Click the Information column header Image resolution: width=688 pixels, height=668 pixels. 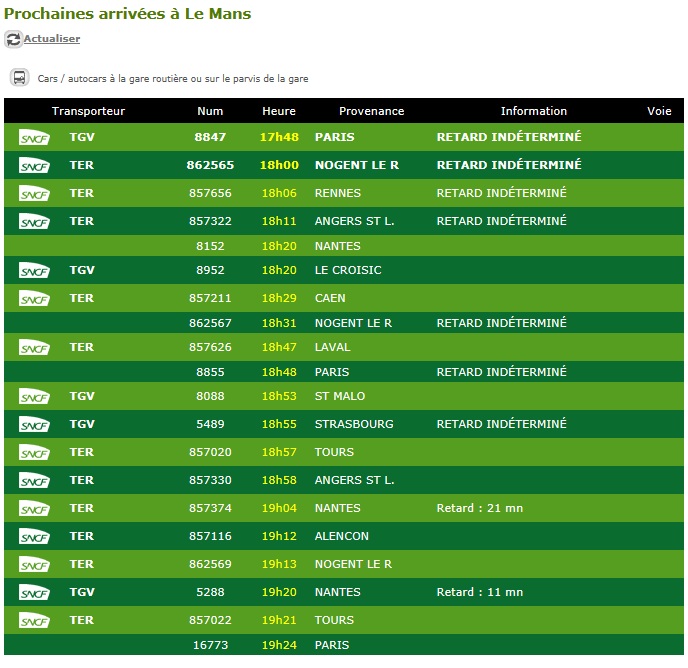(x=534, y=111)
